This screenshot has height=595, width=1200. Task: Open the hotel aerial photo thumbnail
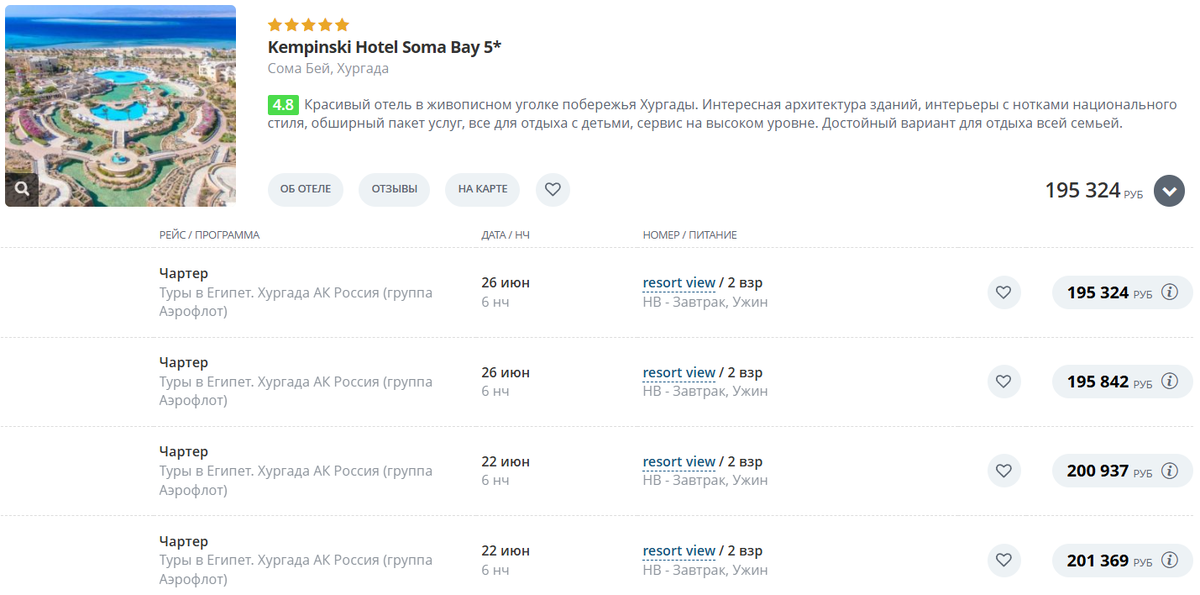click(120, 100)
